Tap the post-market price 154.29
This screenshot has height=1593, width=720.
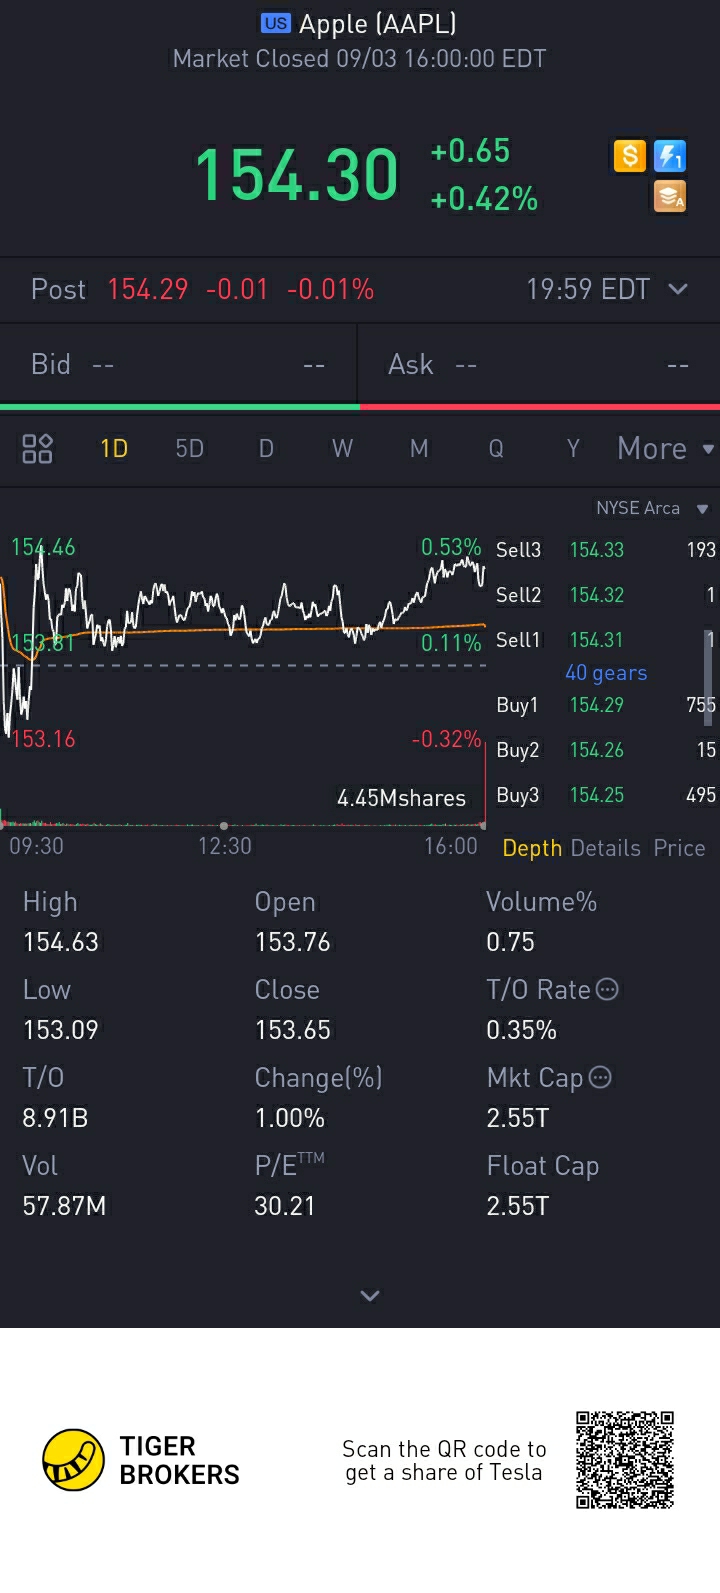pos(148,289)
